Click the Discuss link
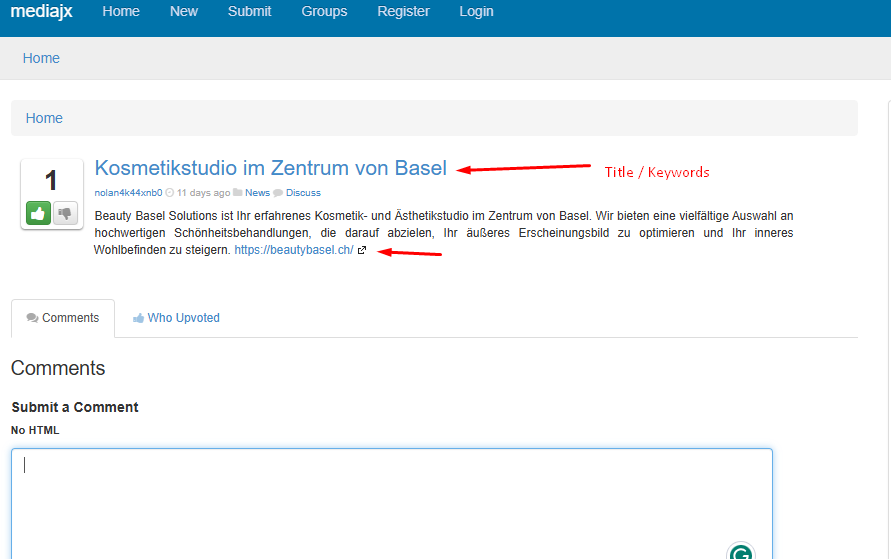The width and height of the screenshot is (891, 559). [x=303, y=193]
